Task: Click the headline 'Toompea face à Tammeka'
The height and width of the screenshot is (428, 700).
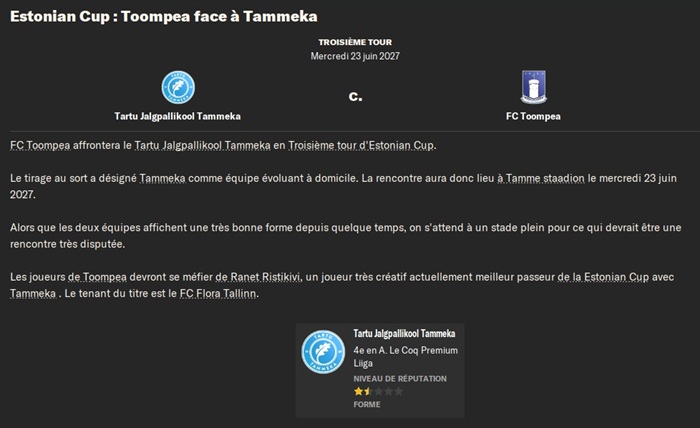Action: (x=218, y=18)
